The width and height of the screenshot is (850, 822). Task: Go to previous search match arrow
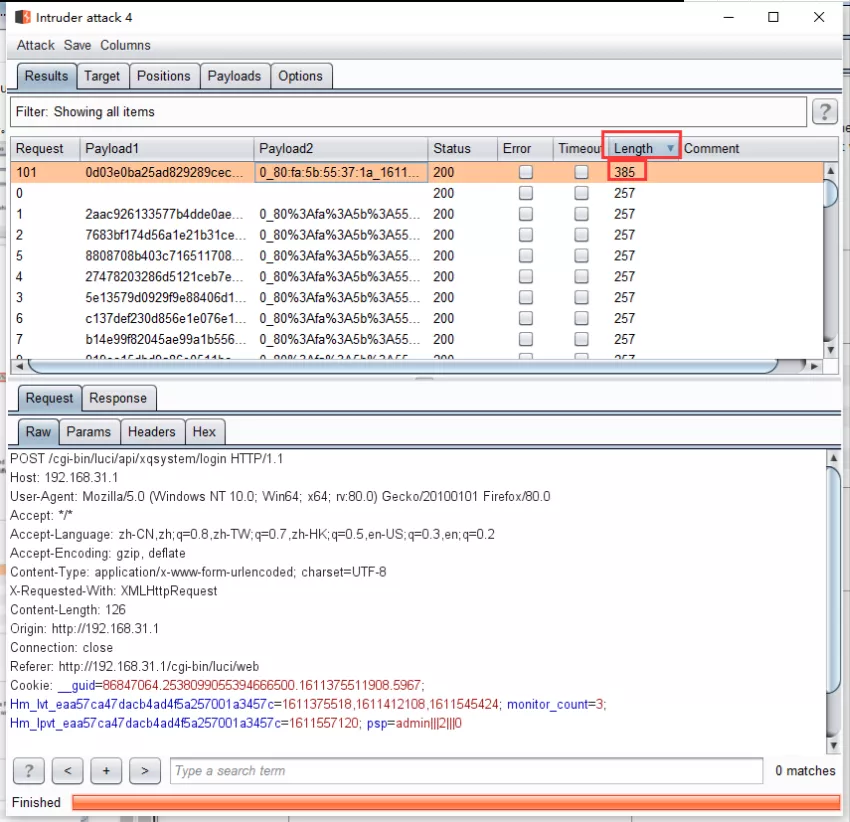pyautogui.click(x=68, y=770)
